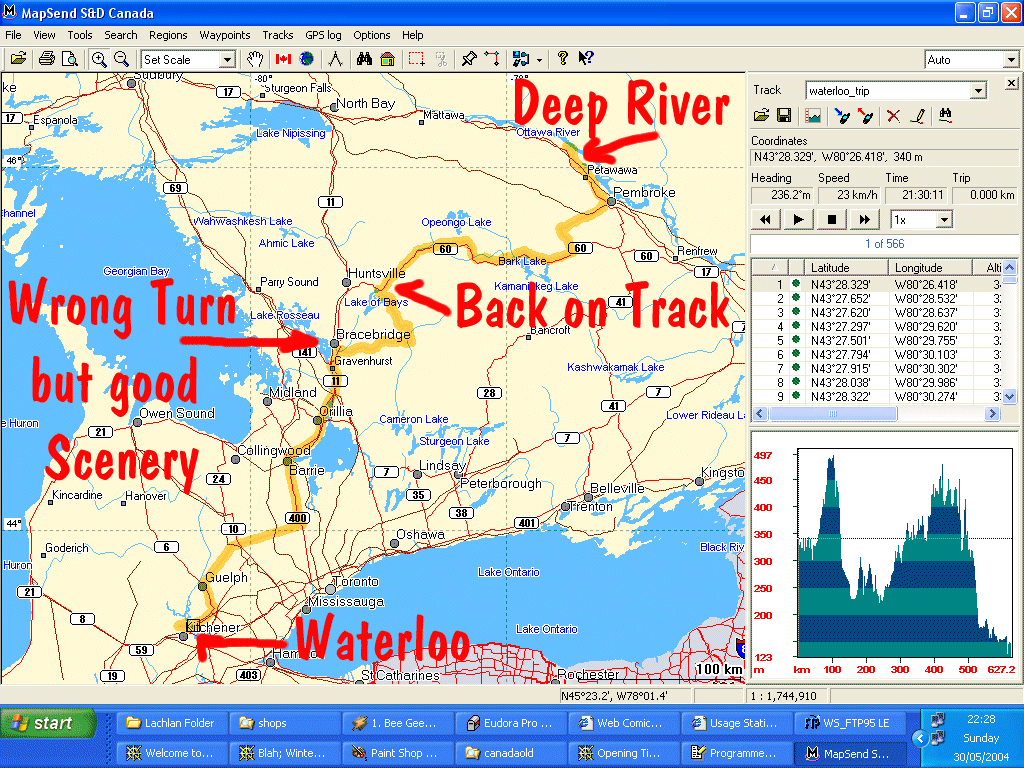Open the Waypoints menu
1024x768 pixels.
pos(224,35)
